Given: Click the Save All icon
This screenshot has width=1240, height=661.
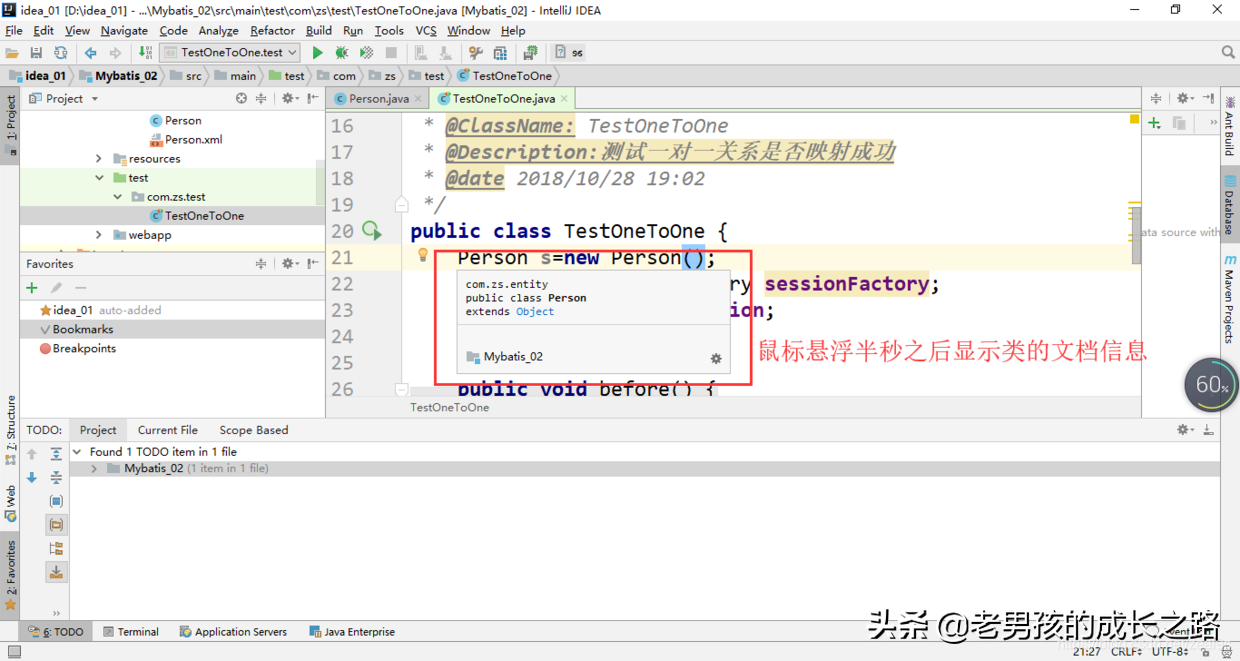Looking at the screenshot, I should coord(34,52).
